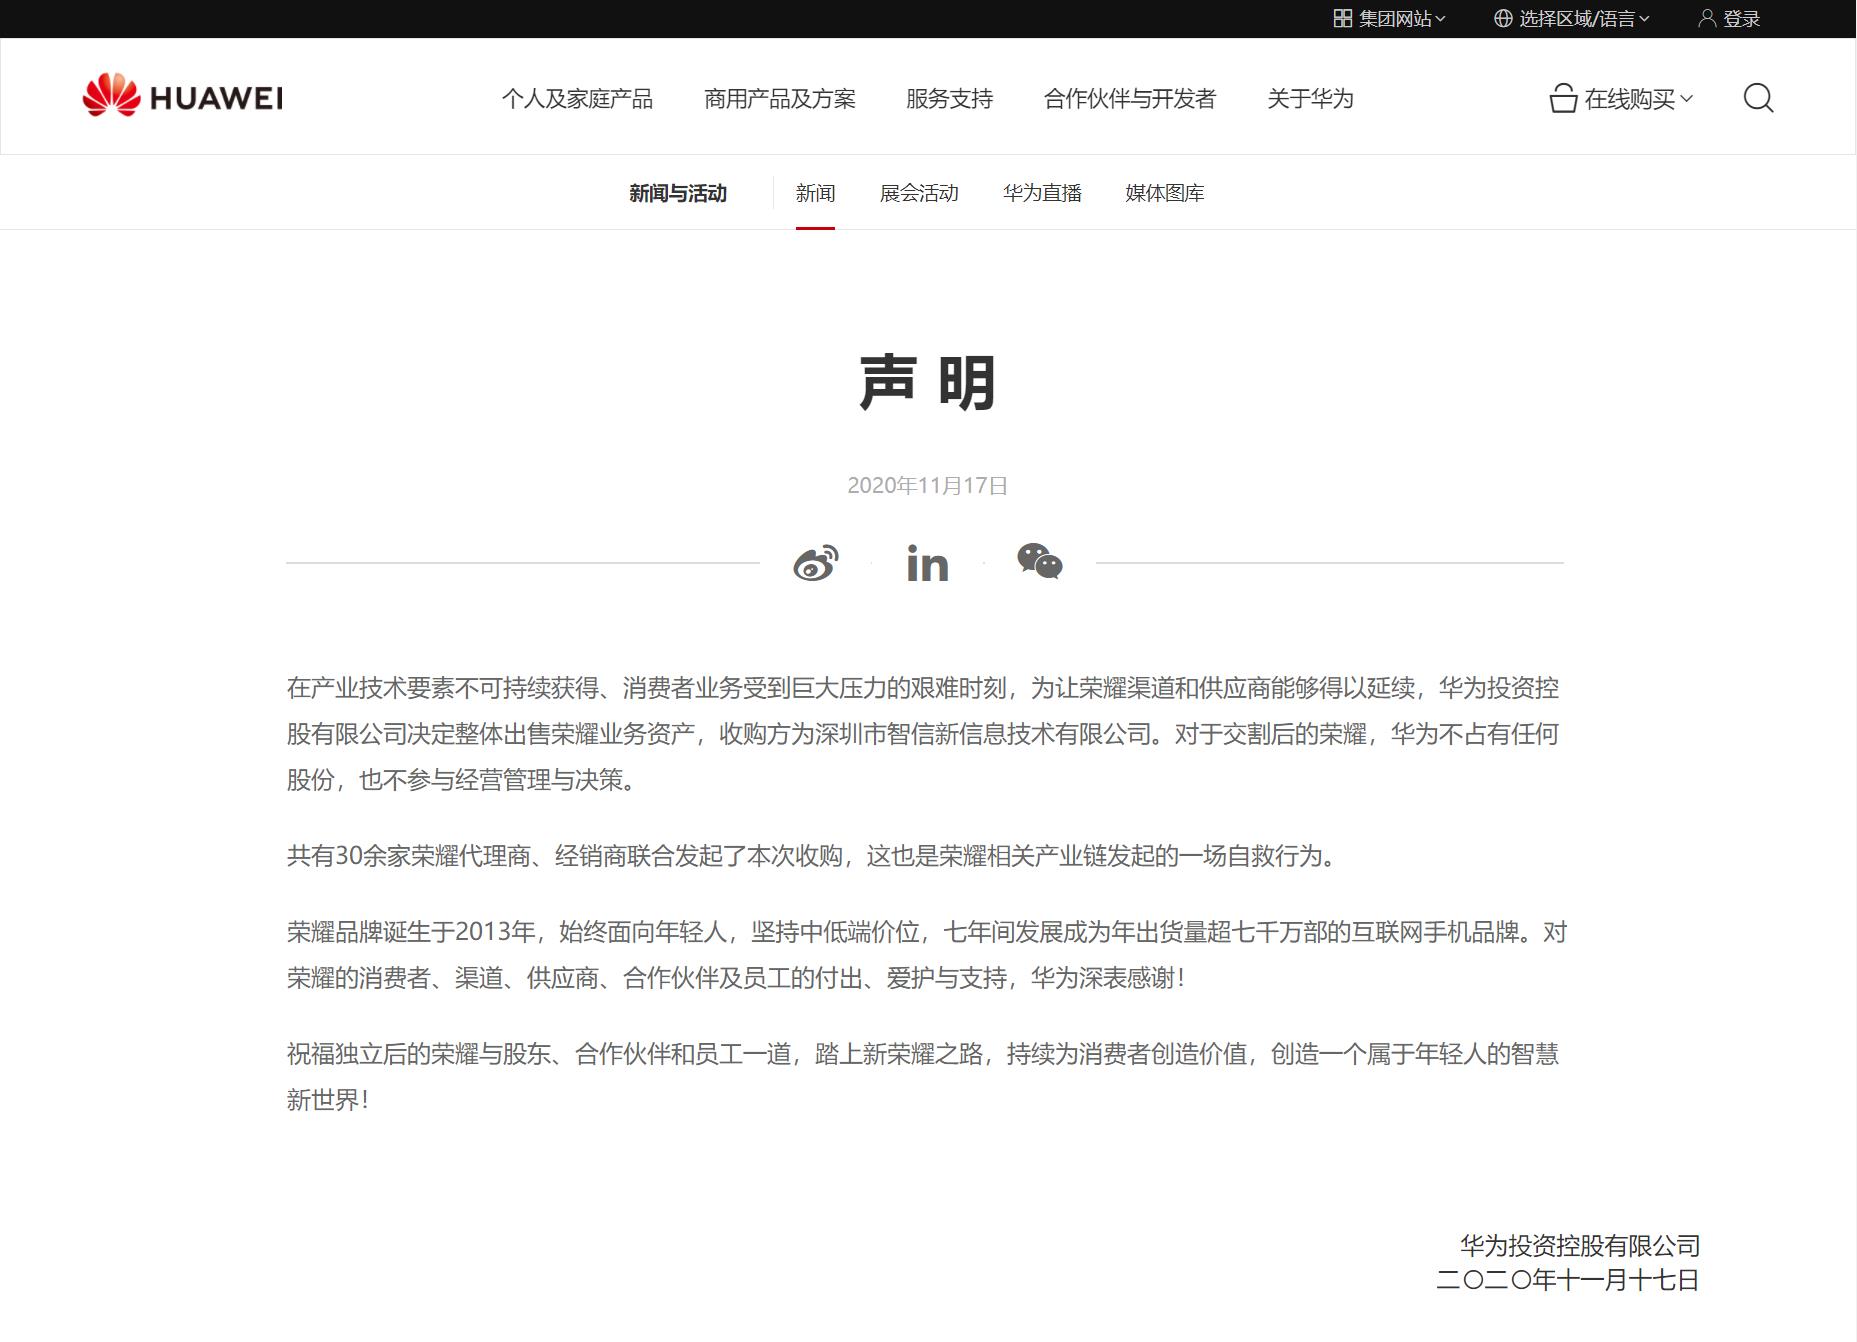Click the 声明 title heading
This screenshot has height=1342, width=1857.
coord(927,382)
